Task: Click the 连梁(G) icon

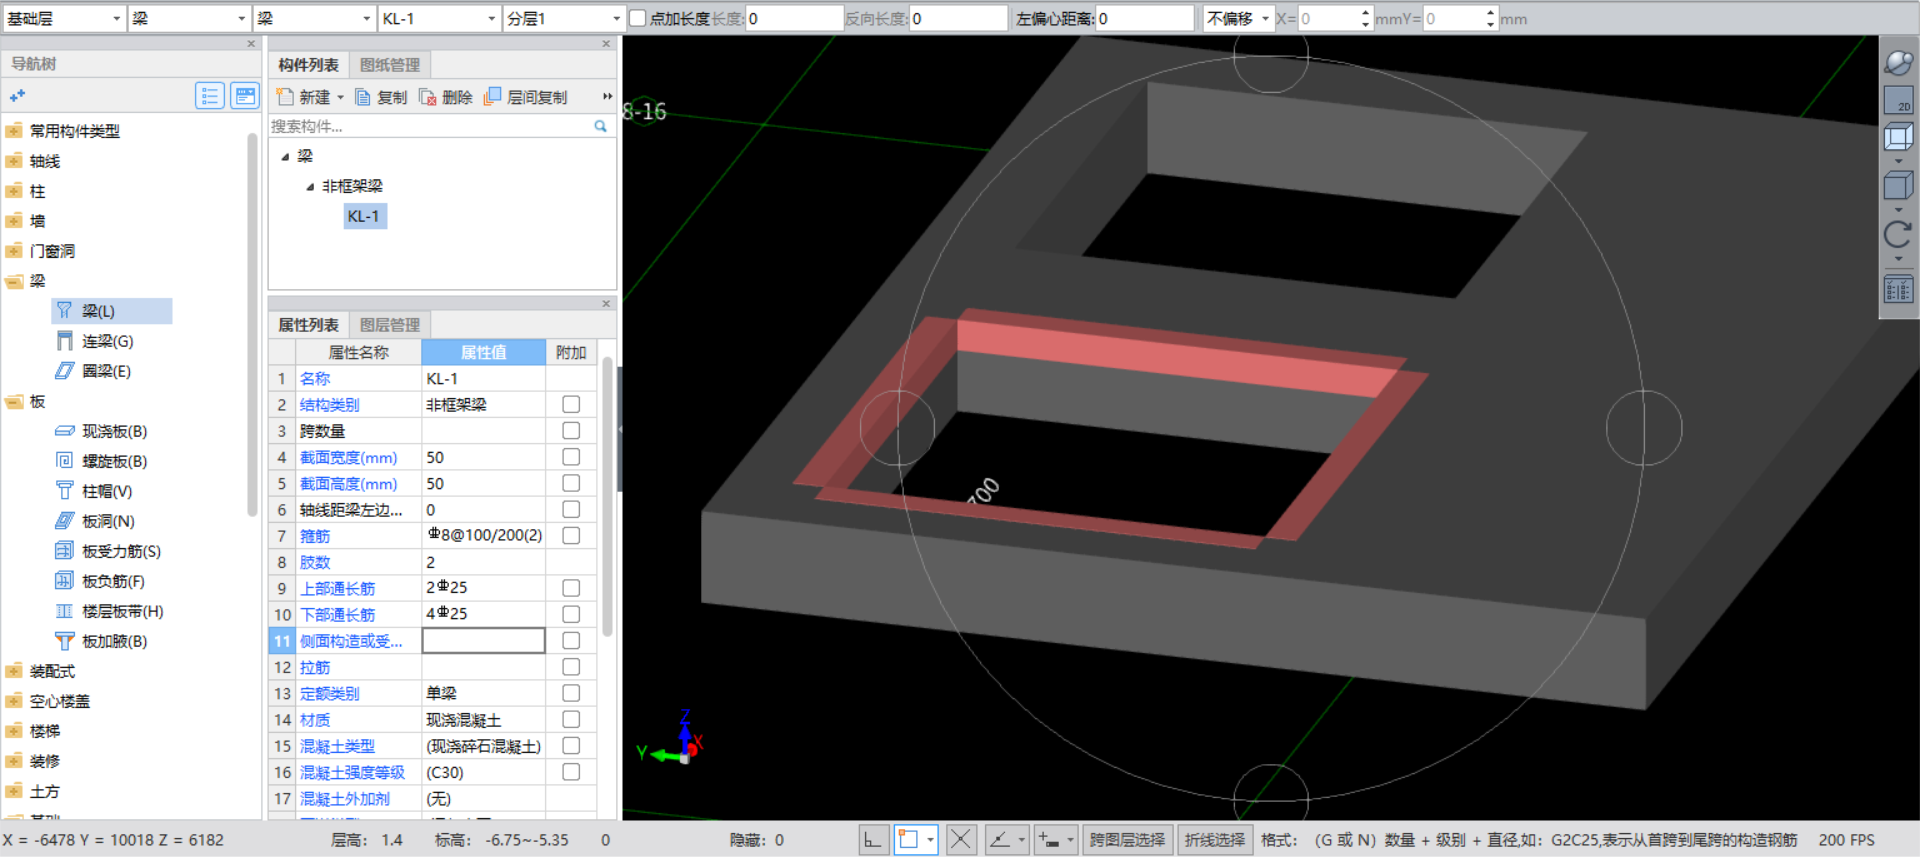Action: (64, 341)
